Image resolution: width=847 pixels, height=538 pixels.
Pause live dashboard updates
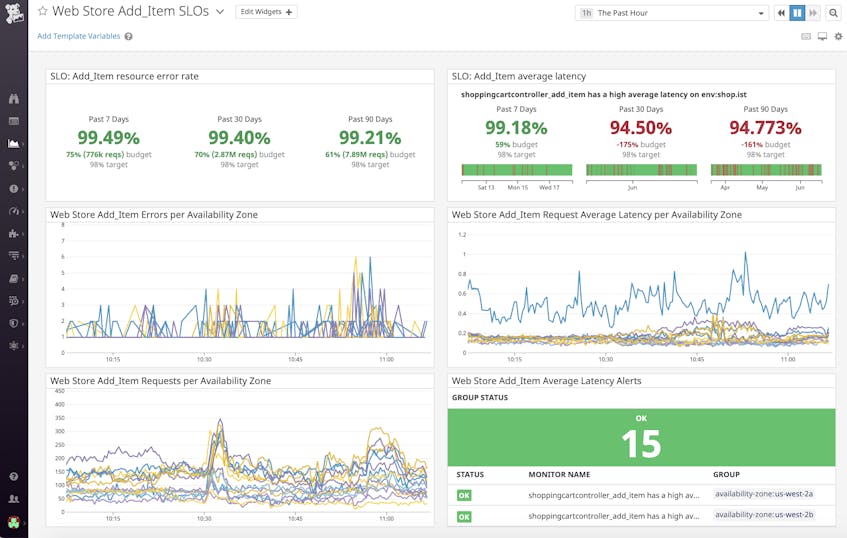point(797,13)
